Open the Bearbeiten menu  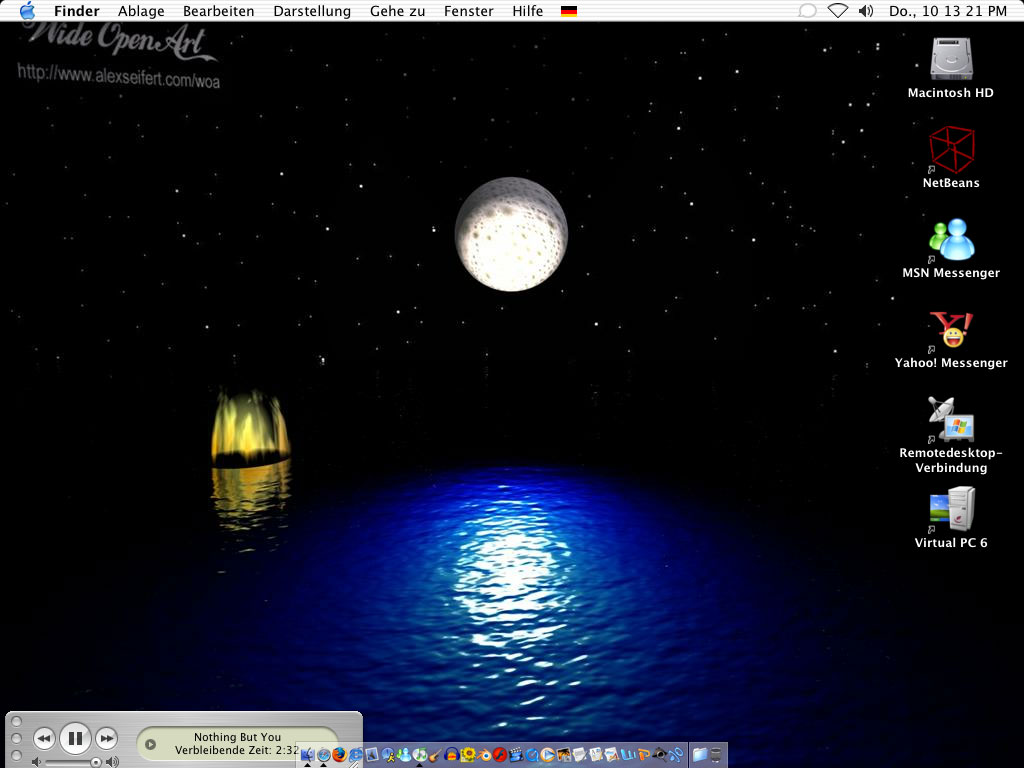(219, 11)
